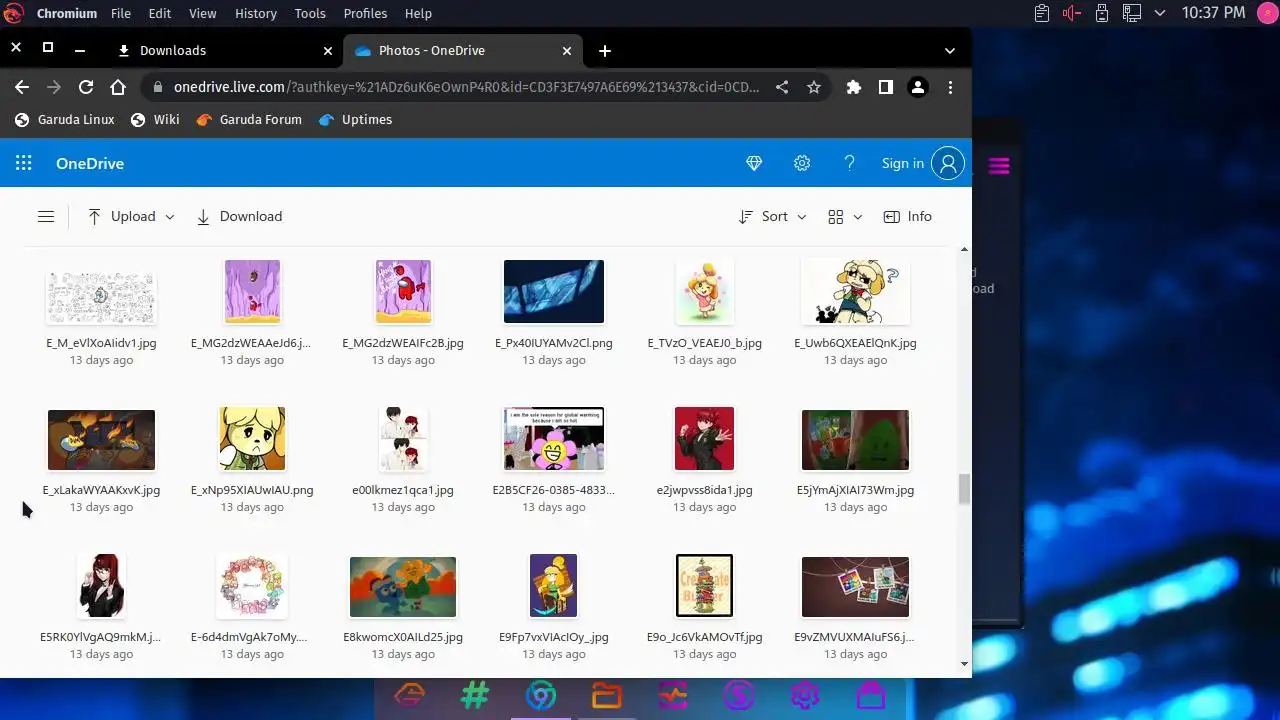Image resolution: width=1280 pixels, height=720 pixels.
Task: Open the Wiki bookmark
Action: (x=155, y=119)
